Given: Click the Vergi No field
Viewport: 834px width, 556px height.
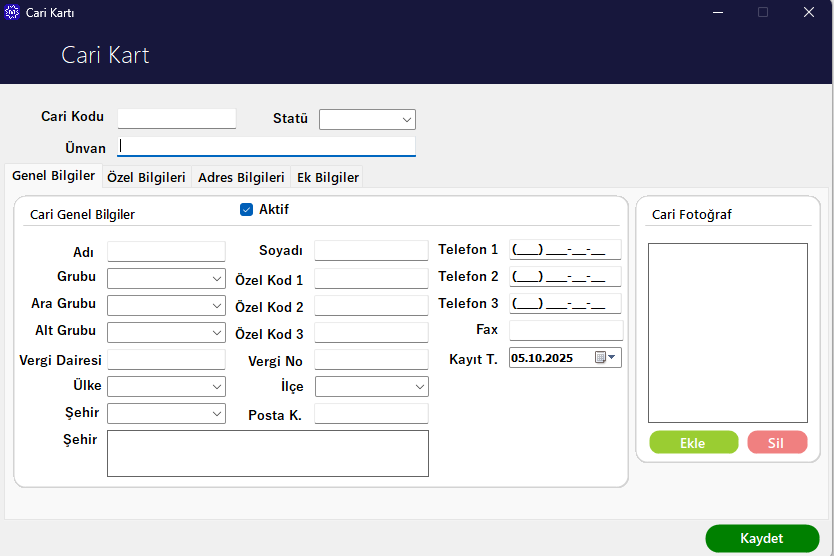Looking at the screenshot, I should click(x=371, y=360).
